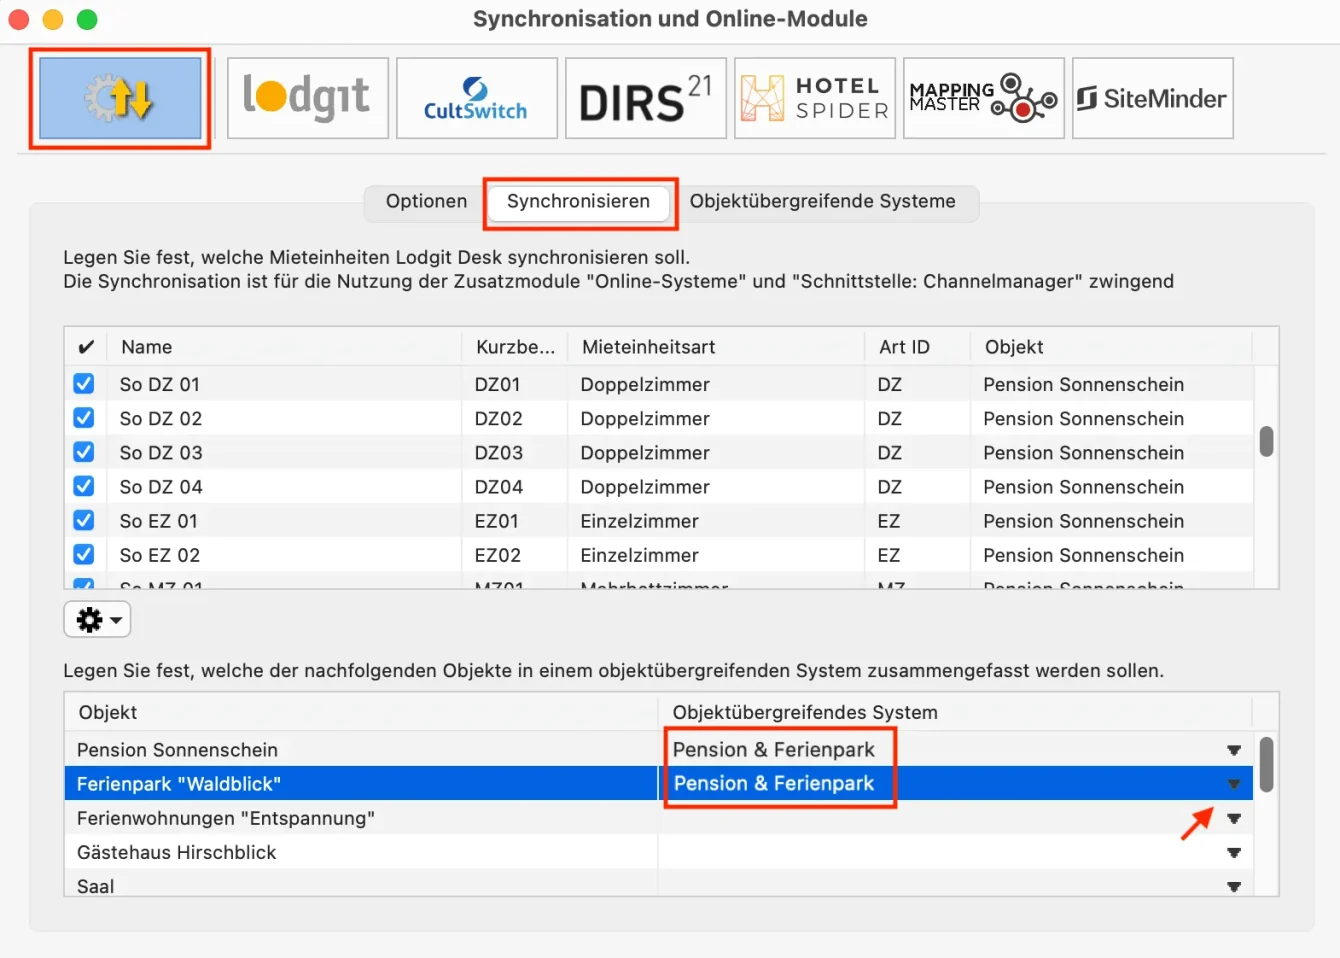The image size is (1340, 958).
Task: Open the DIRS21 module
Action: (646, 98)
